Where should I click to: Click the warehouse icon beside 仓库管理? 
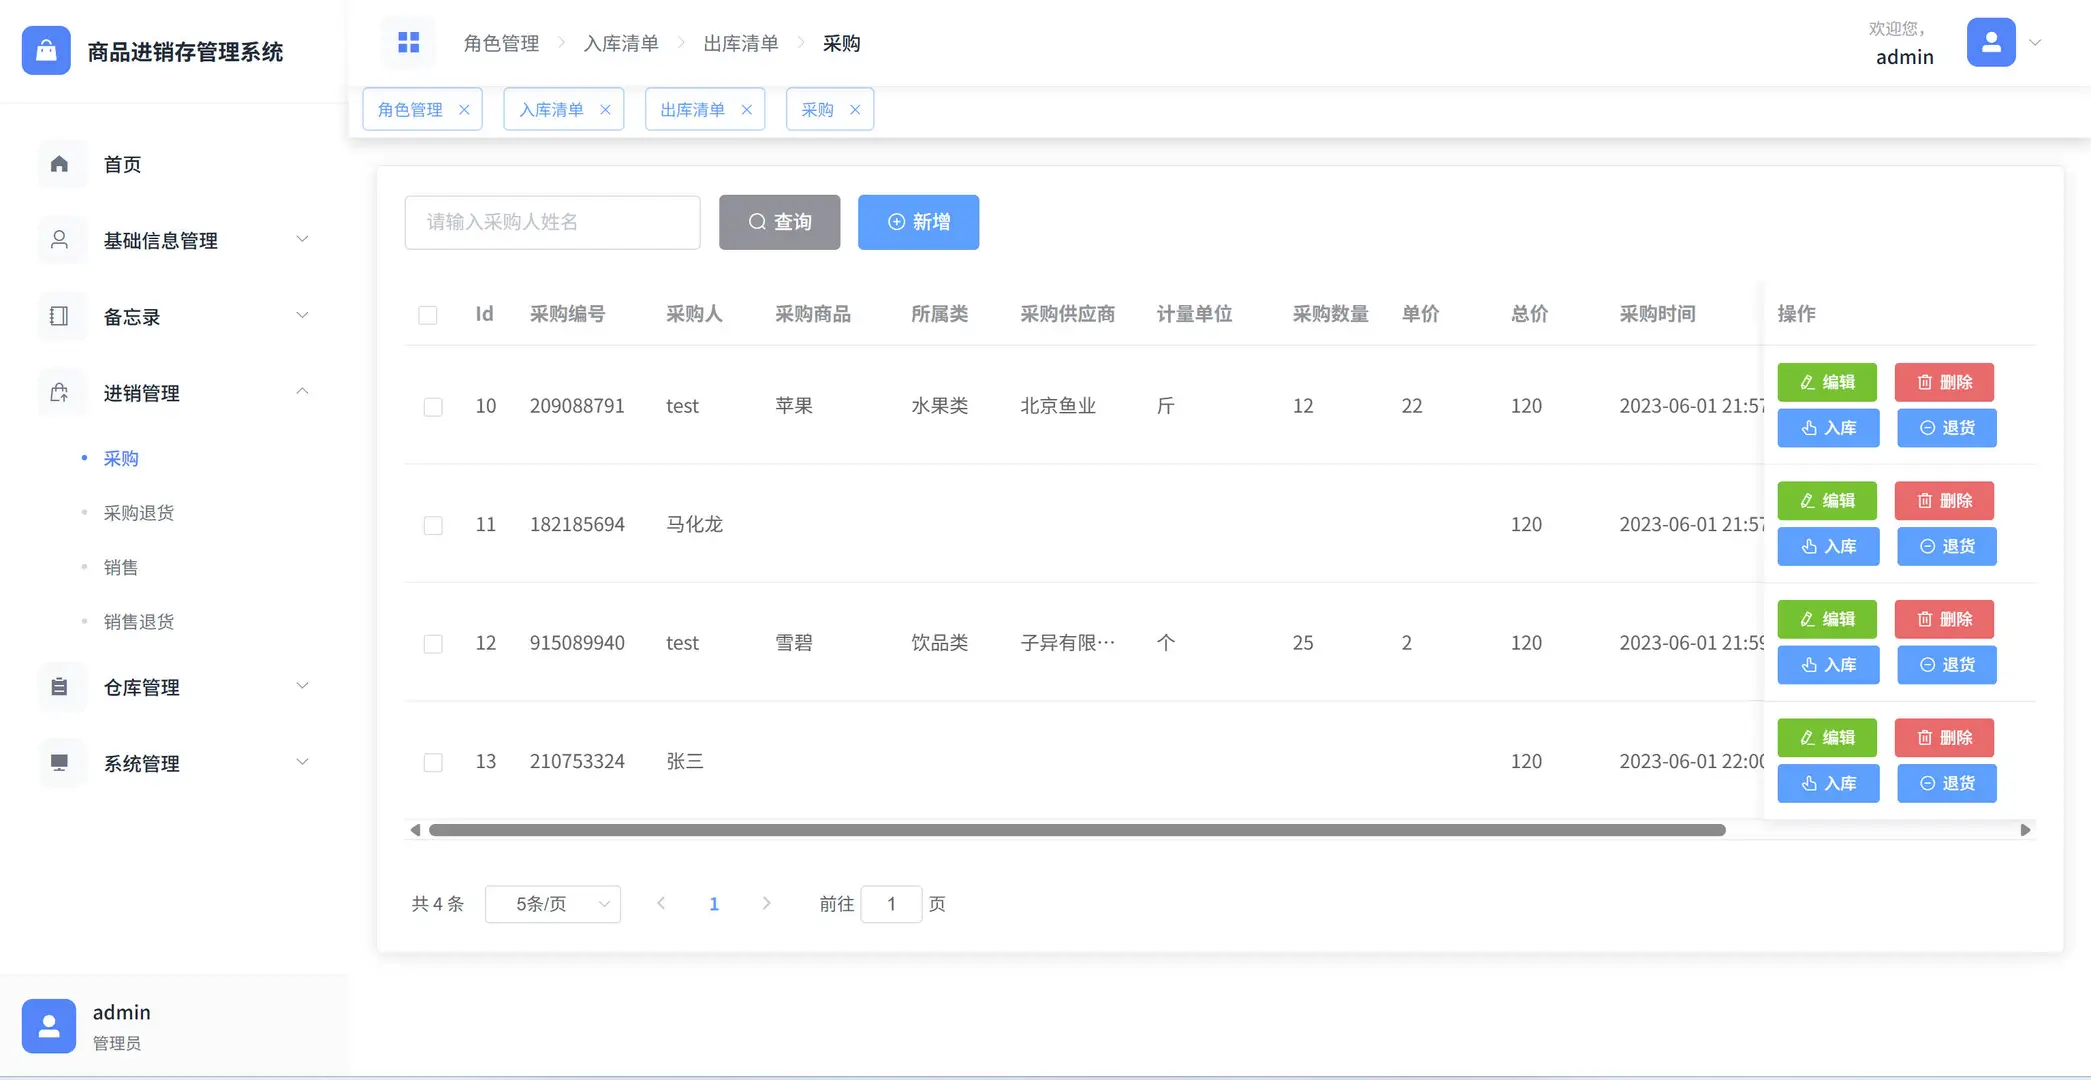60,687
